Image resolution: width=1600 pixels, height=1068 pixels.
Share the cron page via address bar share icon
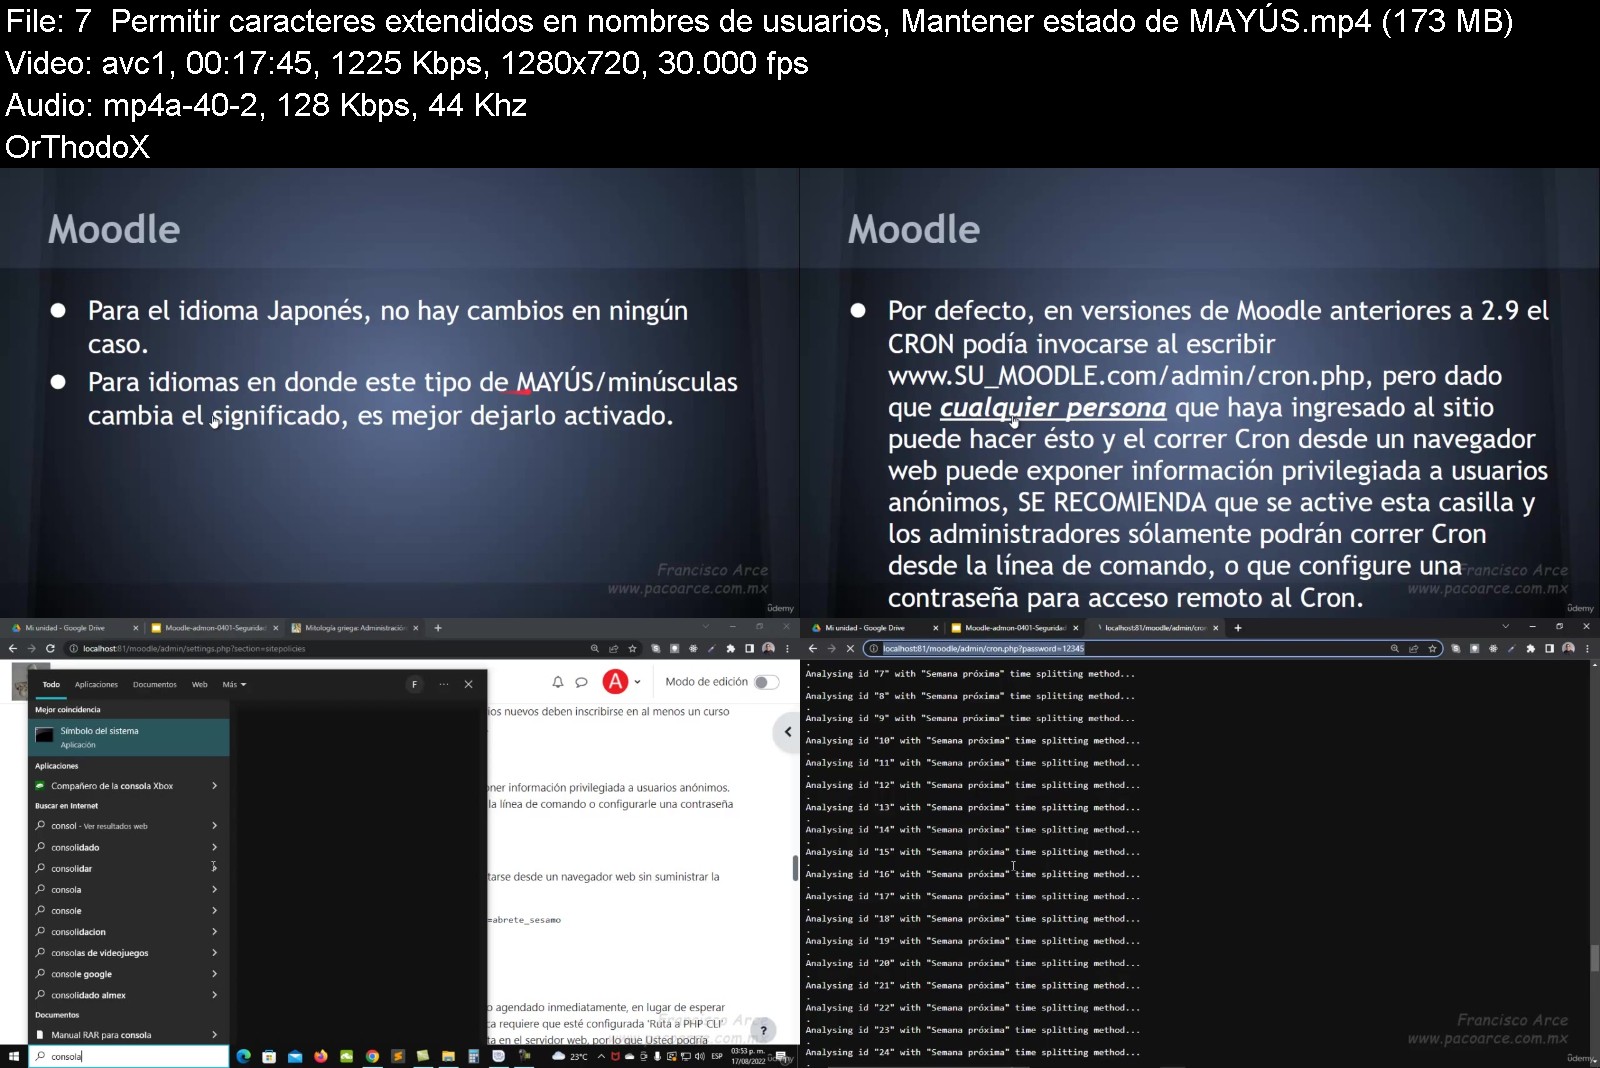[1413, 648]
